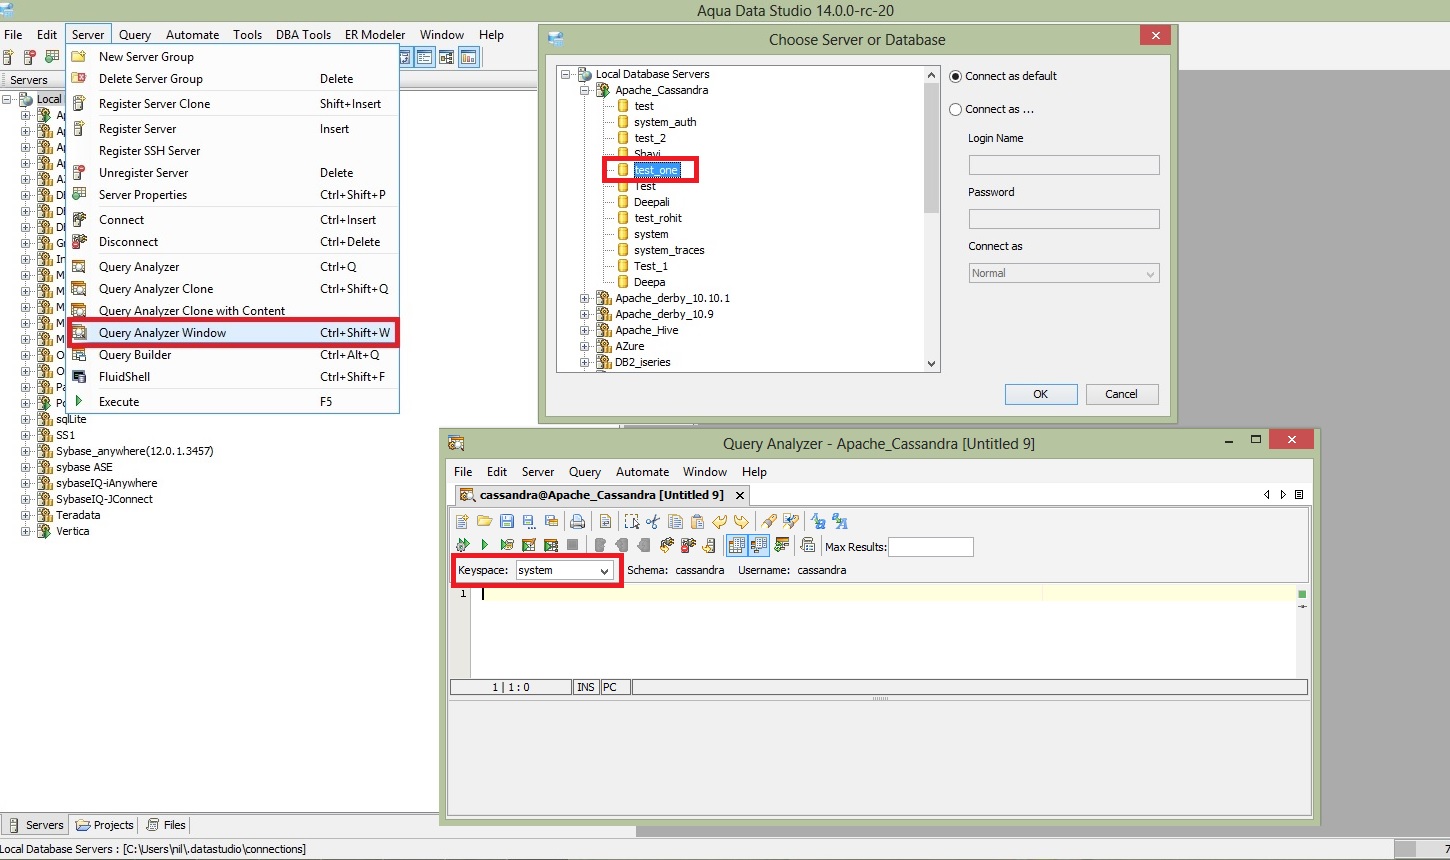The width and height of the screenshot is (1450, 860).
Task: Click the Paste clipboard icon
Action: pyautogui.click(x=697, y=521)
